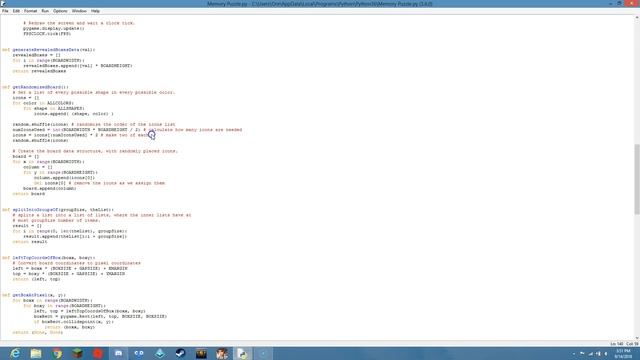Open the Help menu
The height and width of the screenshot is (360, 640).
coord(95,11)
